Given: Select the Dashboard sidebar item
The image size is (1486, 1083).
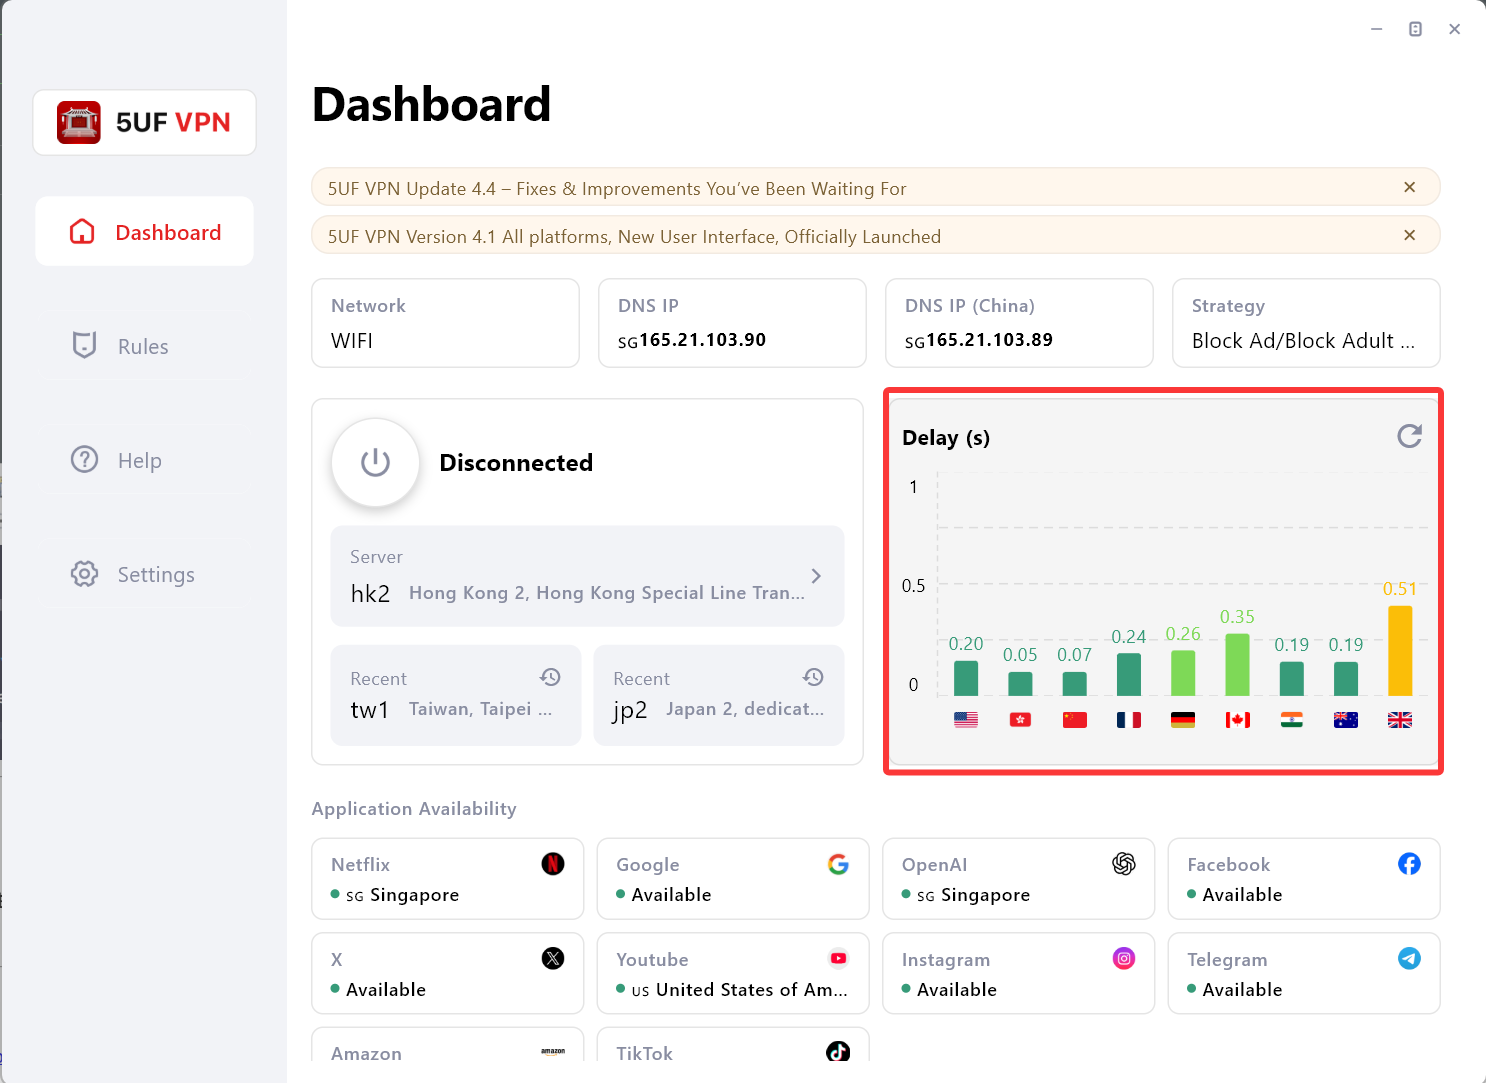Looking at the screenshot, I should click(x=144, y=232).
